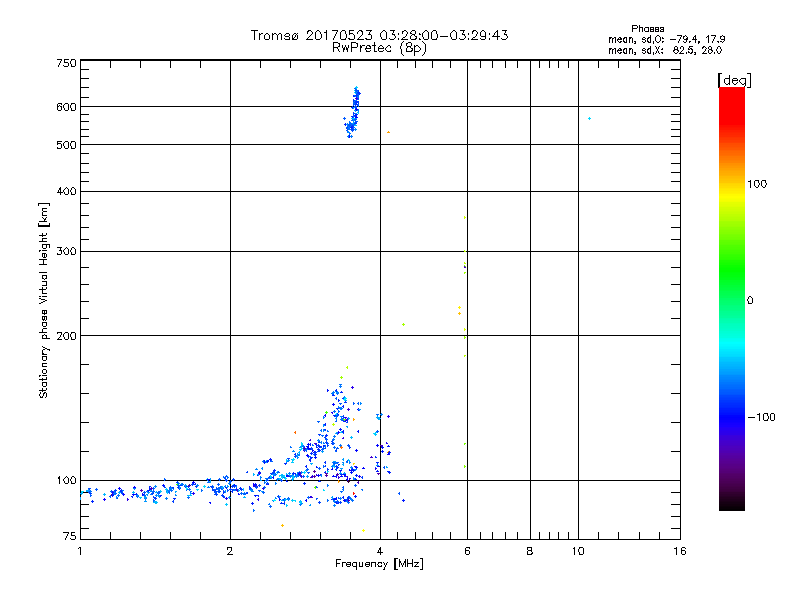800x600 pixels.
Task: Click the 'mean, sd,O: -79.4, 17.9' statistics line
Action: click(666, 39)
